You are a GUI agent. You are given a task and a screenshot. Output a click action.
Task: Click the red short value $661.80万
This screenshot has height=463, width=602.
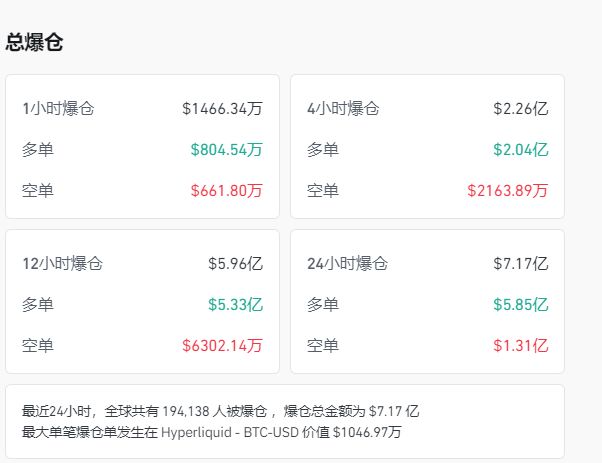226,190
